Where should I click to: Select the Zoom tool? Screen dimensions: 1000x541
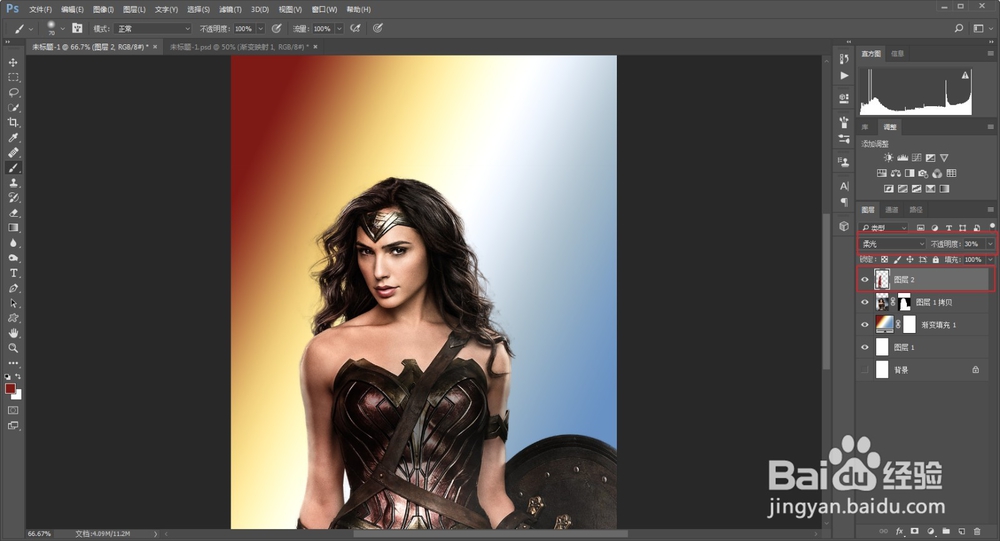point(13,348)
